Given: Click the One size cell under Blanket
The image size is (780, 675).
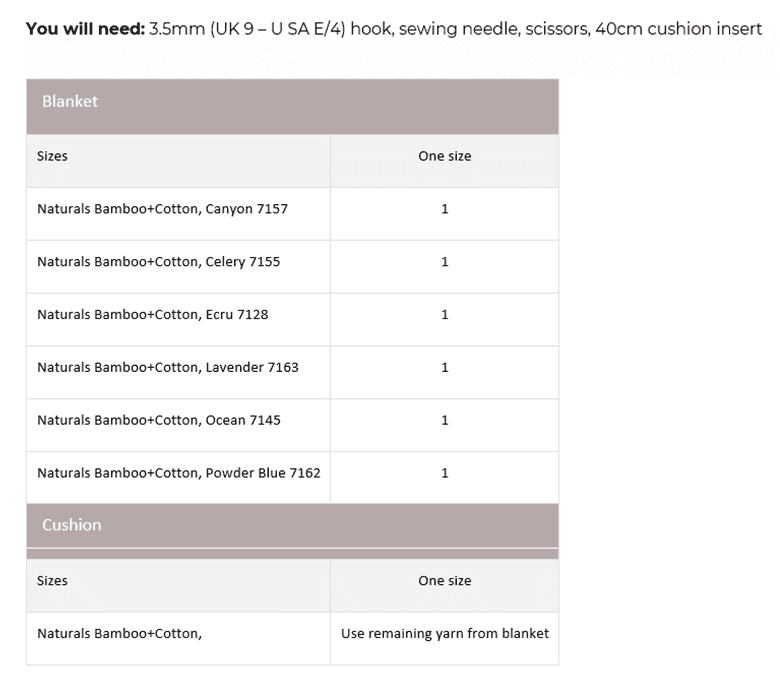Looking at the screenshot, I should [x=444, y=156].
